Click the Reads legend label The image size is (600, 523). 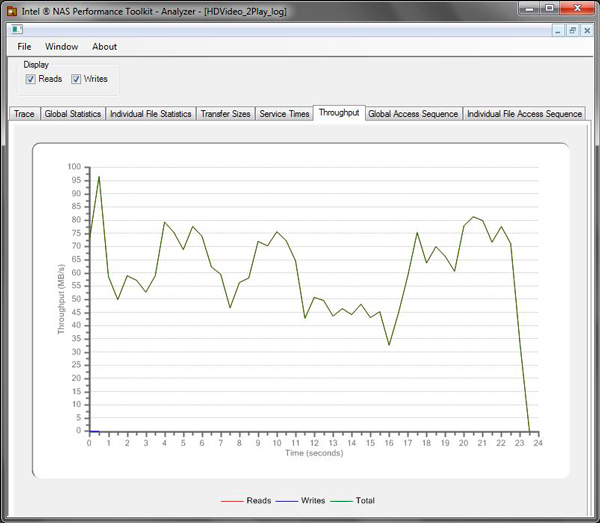[259, 501]
